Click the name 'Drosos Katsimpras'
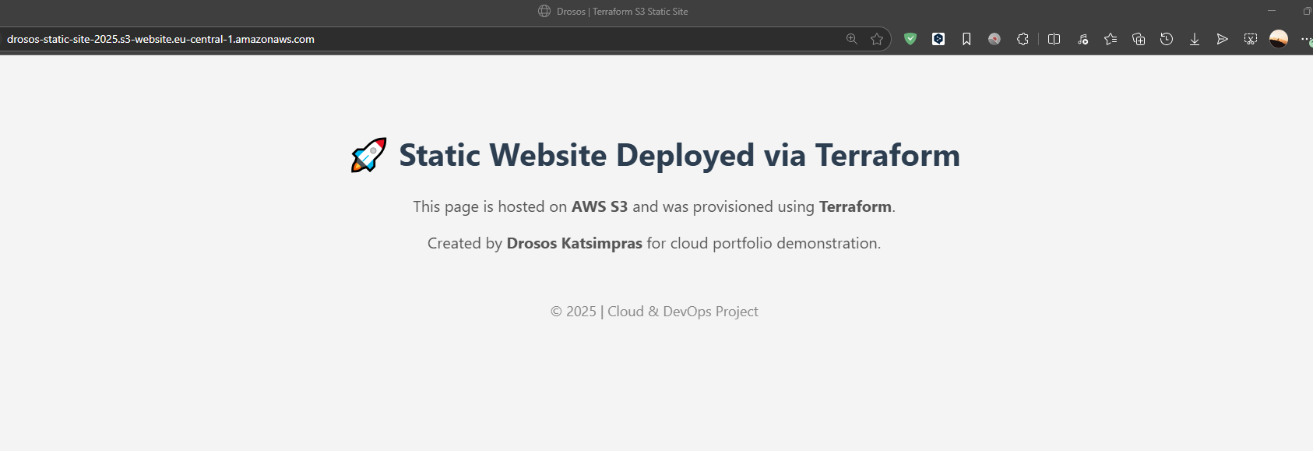The image size is (1313, 451). pyautogui.click(x=575, y=243)
